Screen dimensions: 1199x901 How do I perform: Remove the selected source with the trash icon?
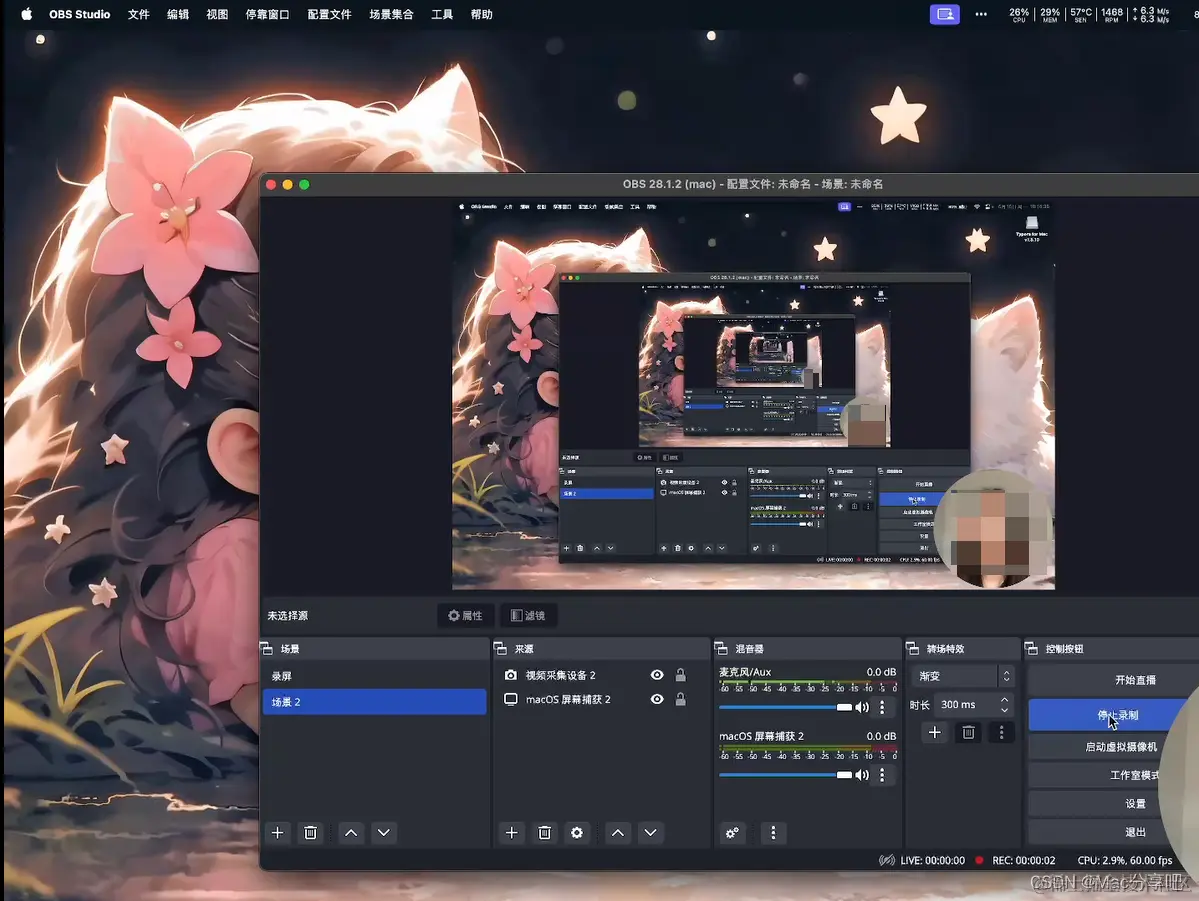click(544, 832)
